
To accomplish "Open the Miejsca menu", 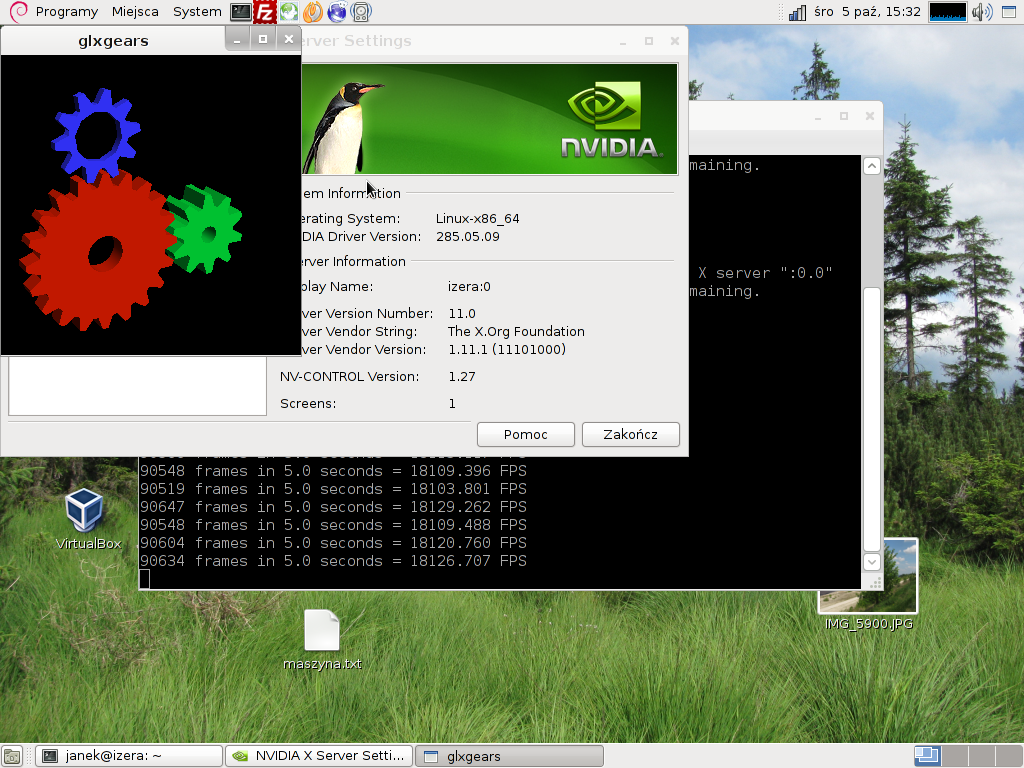I will click(x=135, y=12).
